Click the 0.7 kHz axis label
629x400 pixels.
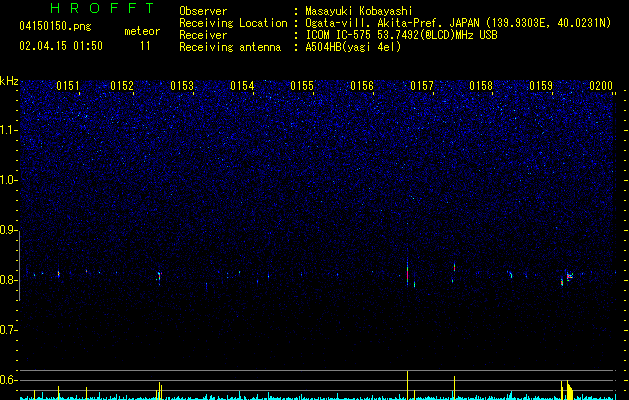tap(9, 330)
